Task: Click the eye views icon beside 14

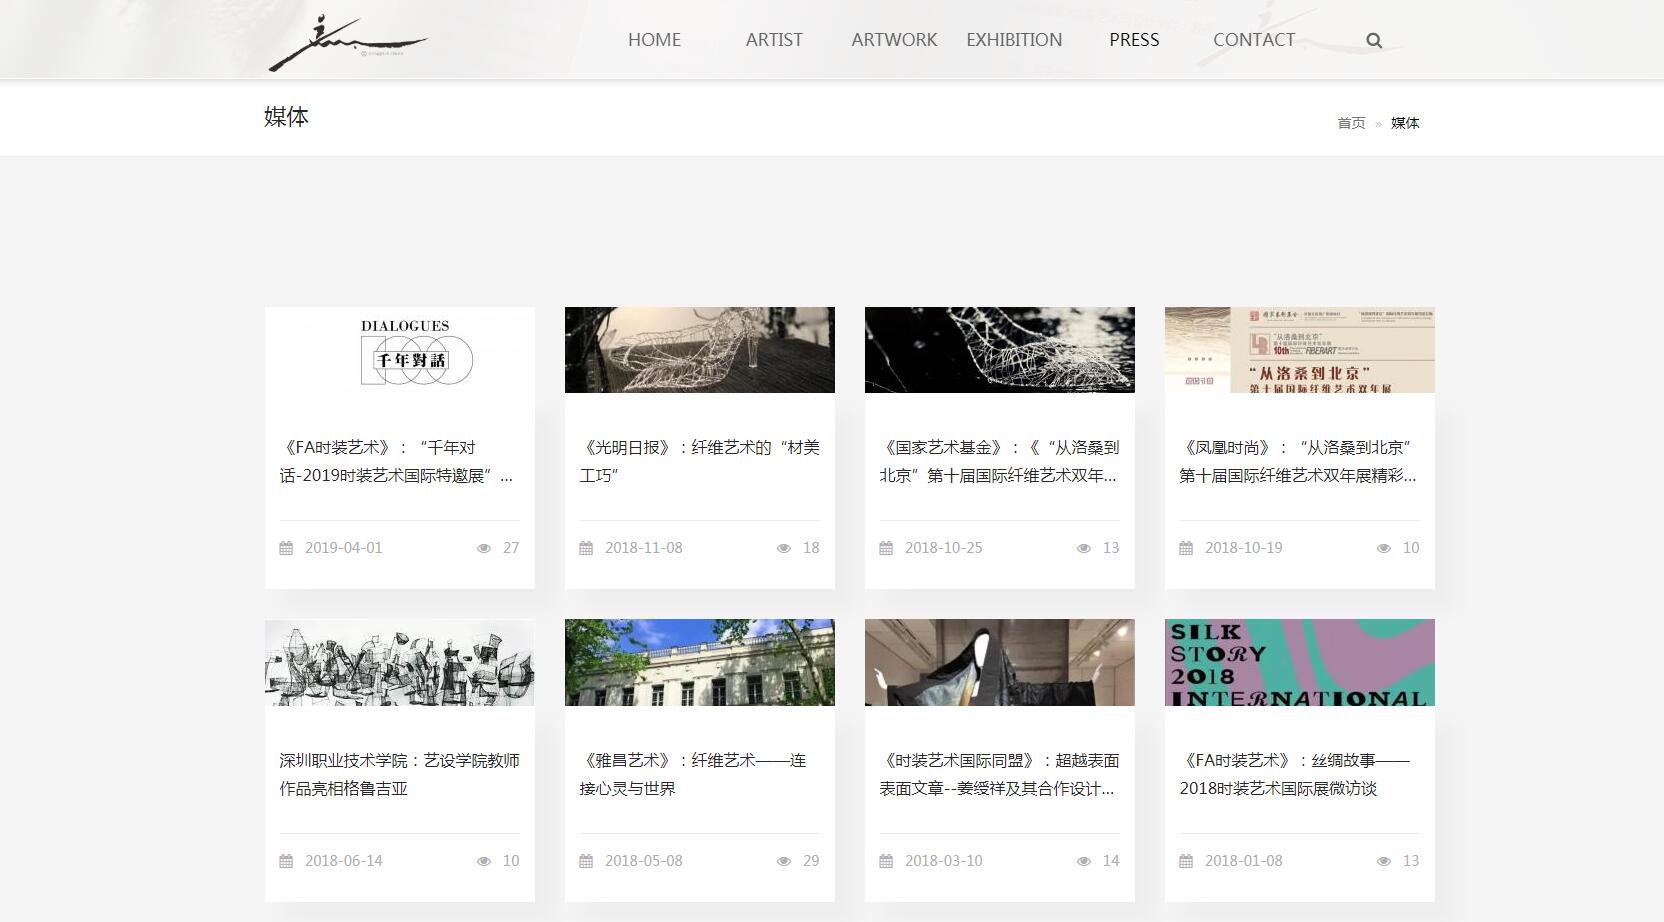Action: coord(1084,861)
